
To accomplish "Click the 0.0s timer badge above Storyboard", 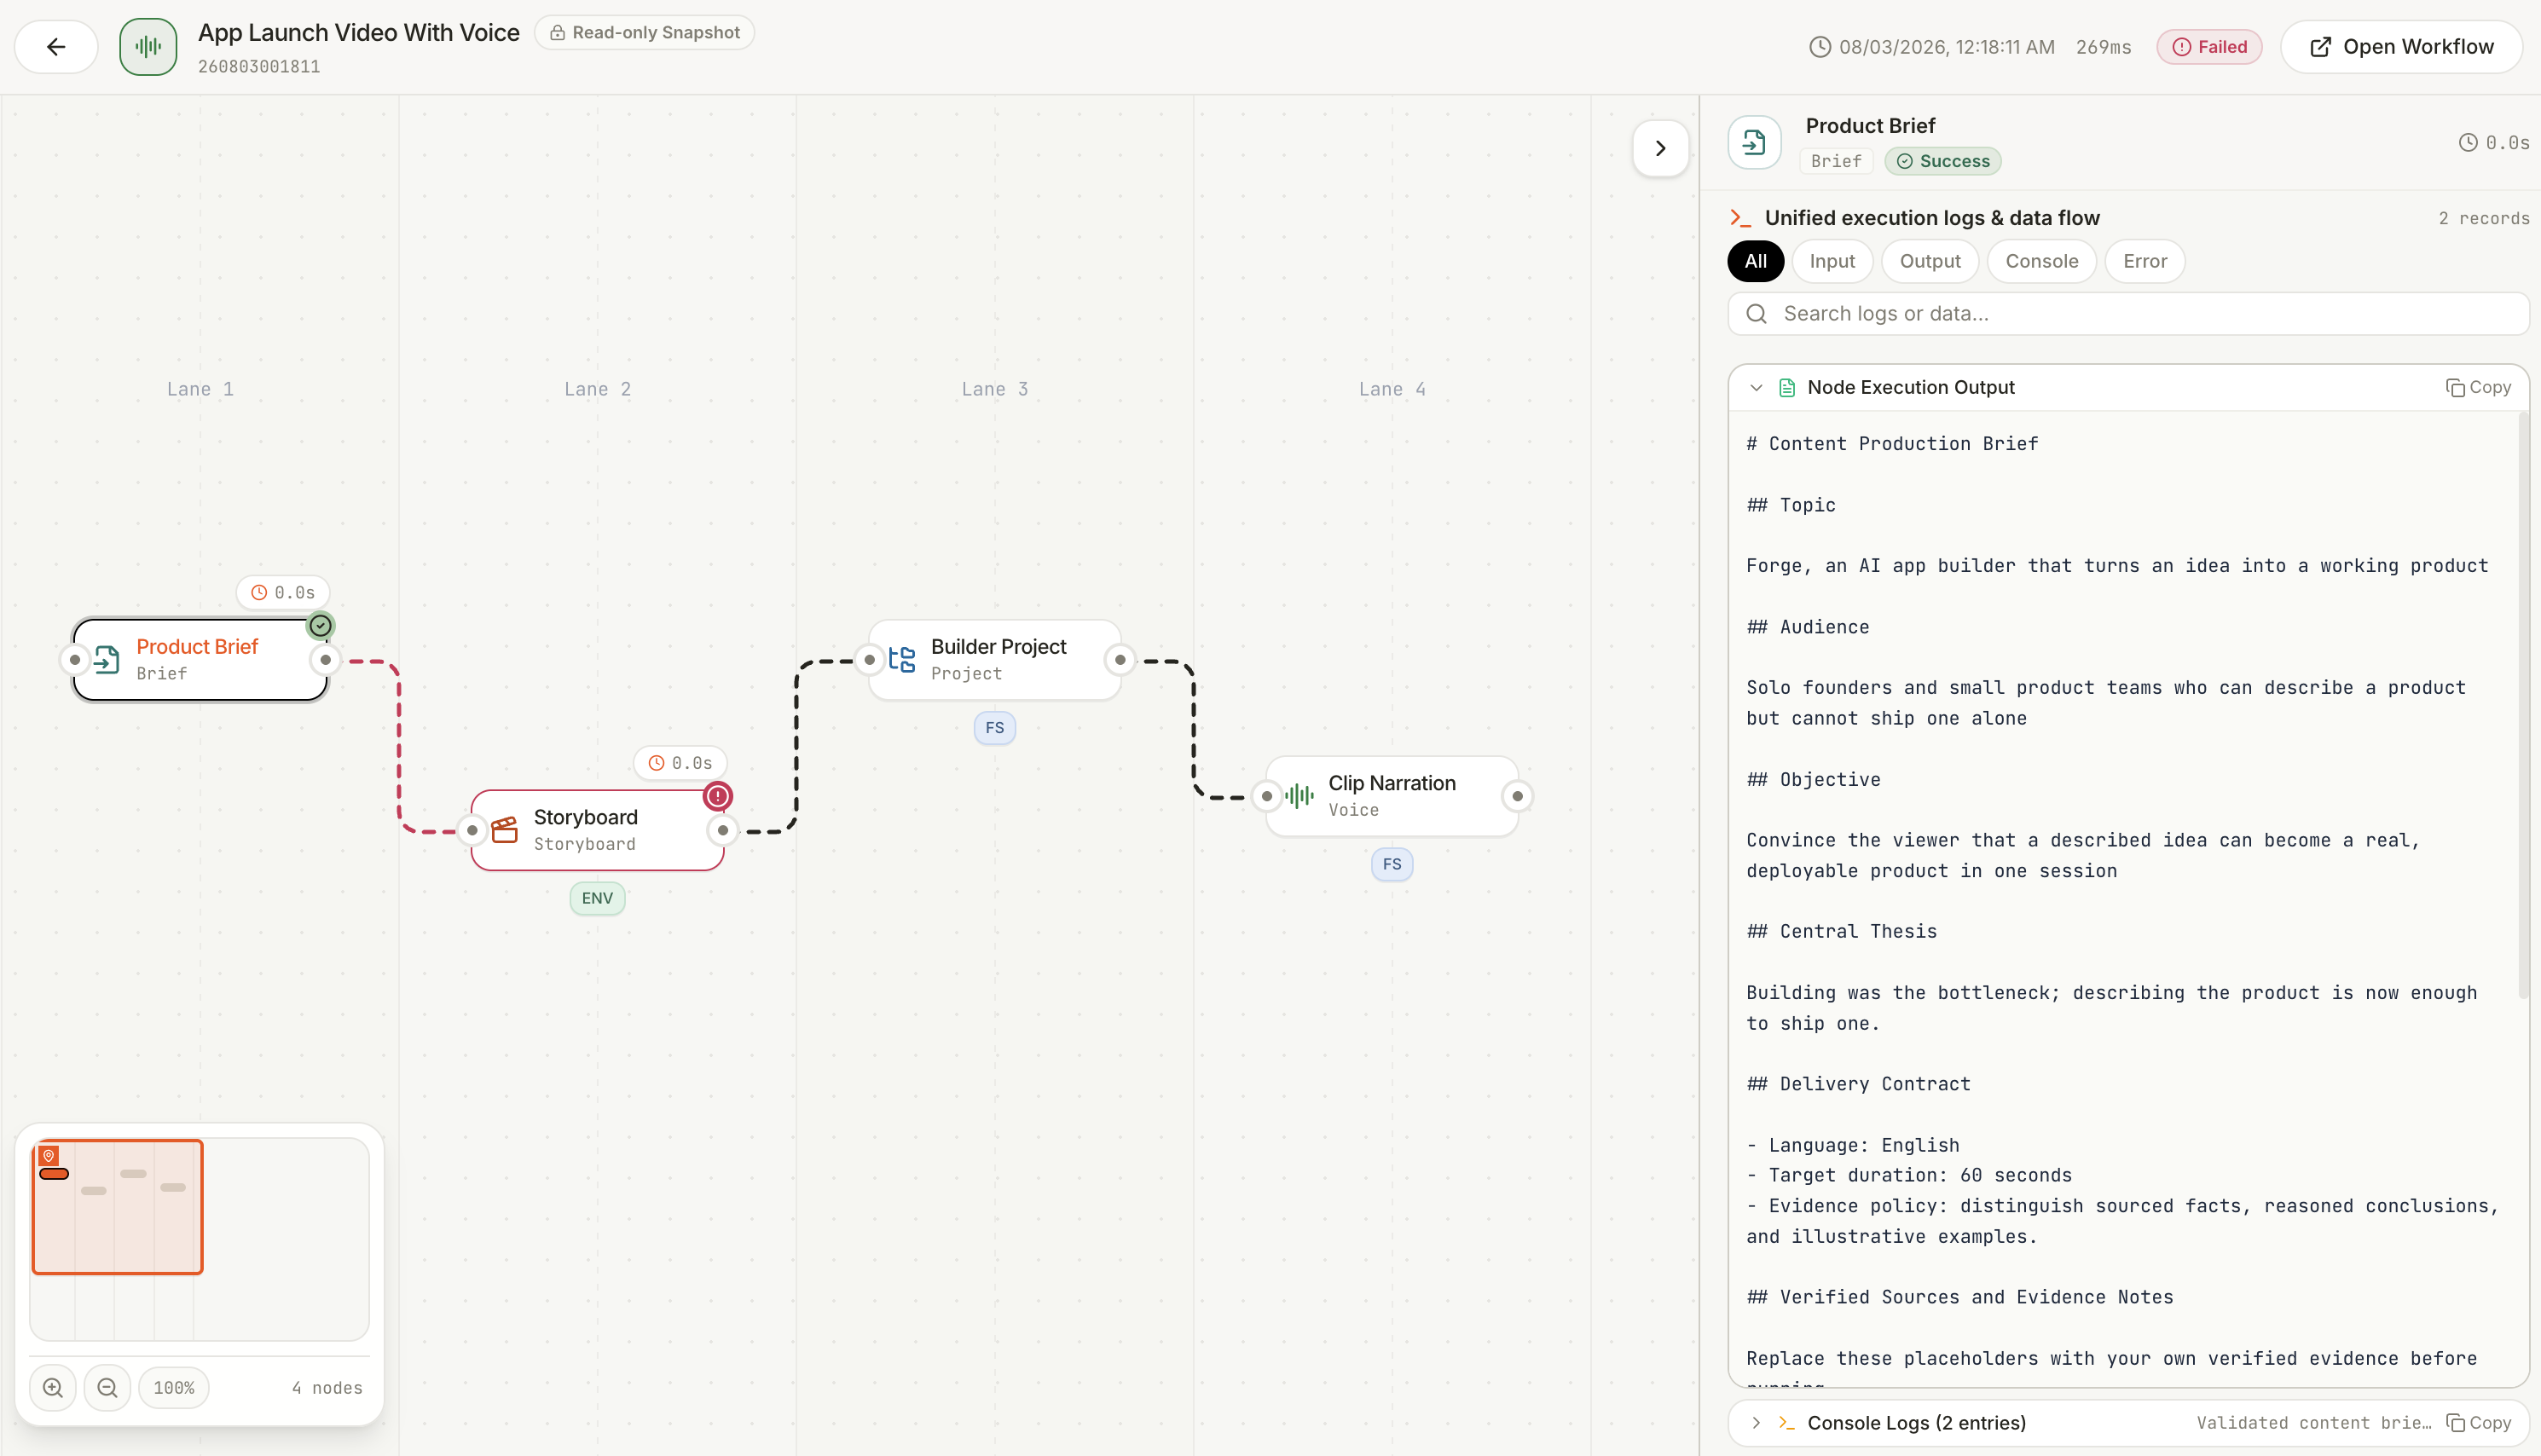I will click(680, 763).
